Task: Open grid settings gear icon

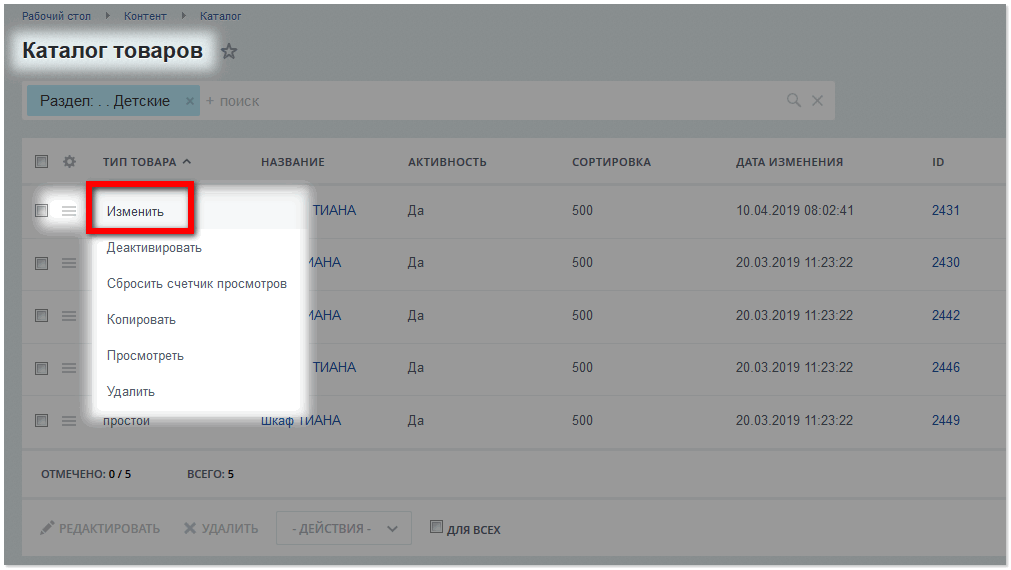Action: point(70,161)
